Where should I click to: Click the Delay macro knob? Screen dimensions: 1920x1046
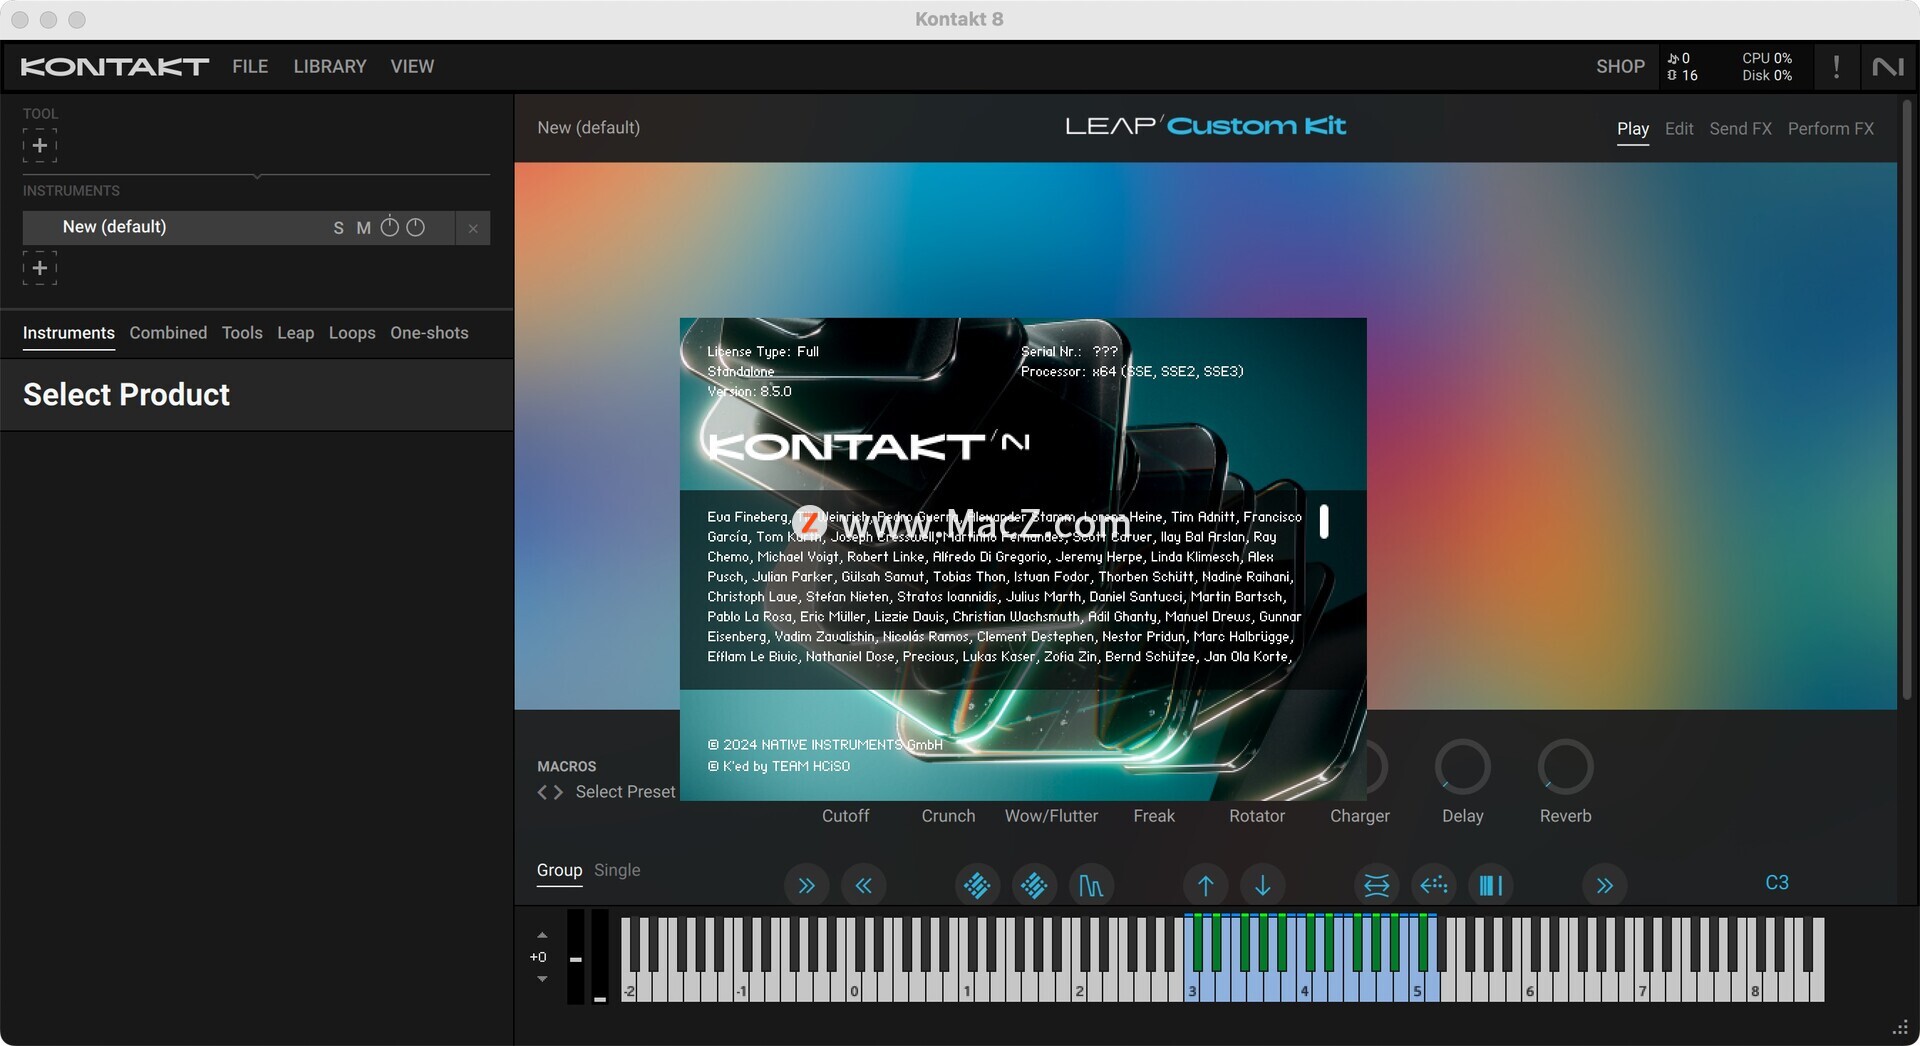(x=1462, y=767)
